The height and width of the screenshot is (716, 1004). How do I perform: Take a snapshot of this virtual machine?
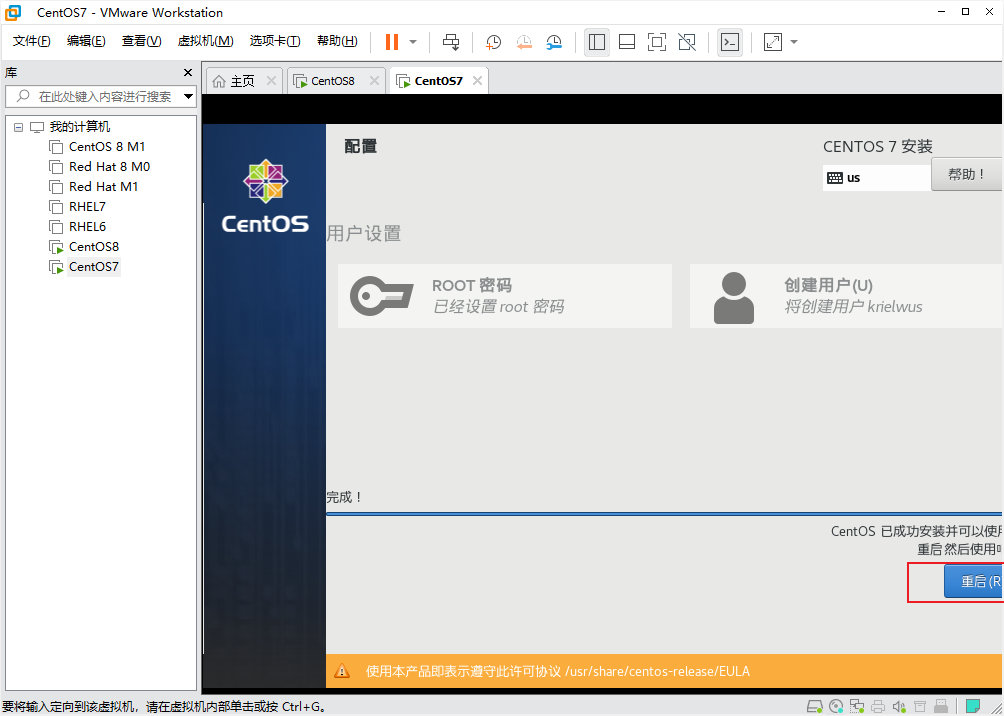[493, 42]
